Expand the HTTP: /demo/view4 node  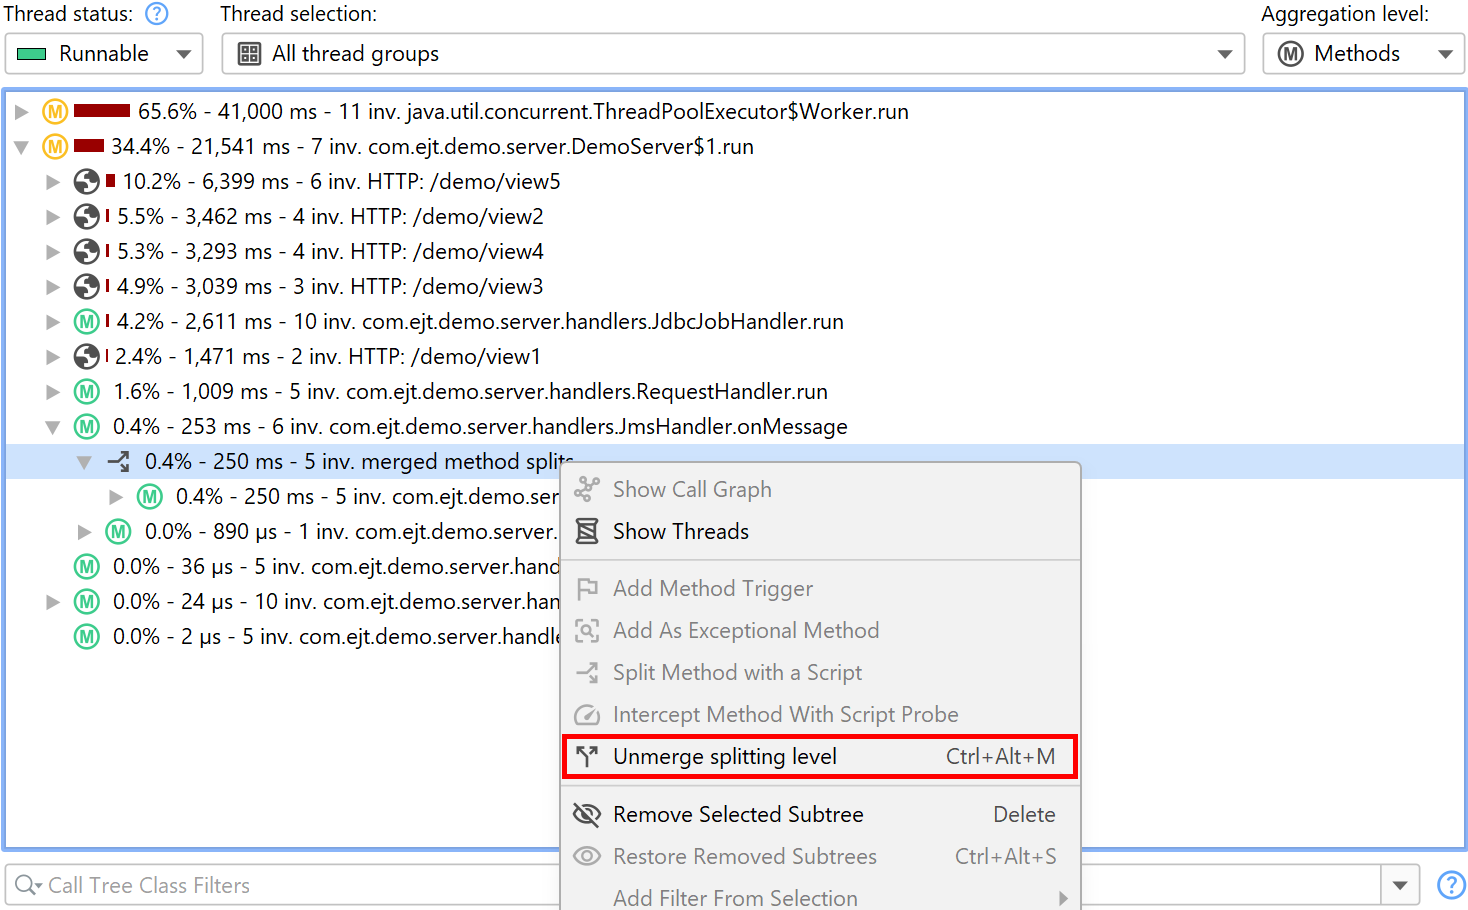point(53,252)
